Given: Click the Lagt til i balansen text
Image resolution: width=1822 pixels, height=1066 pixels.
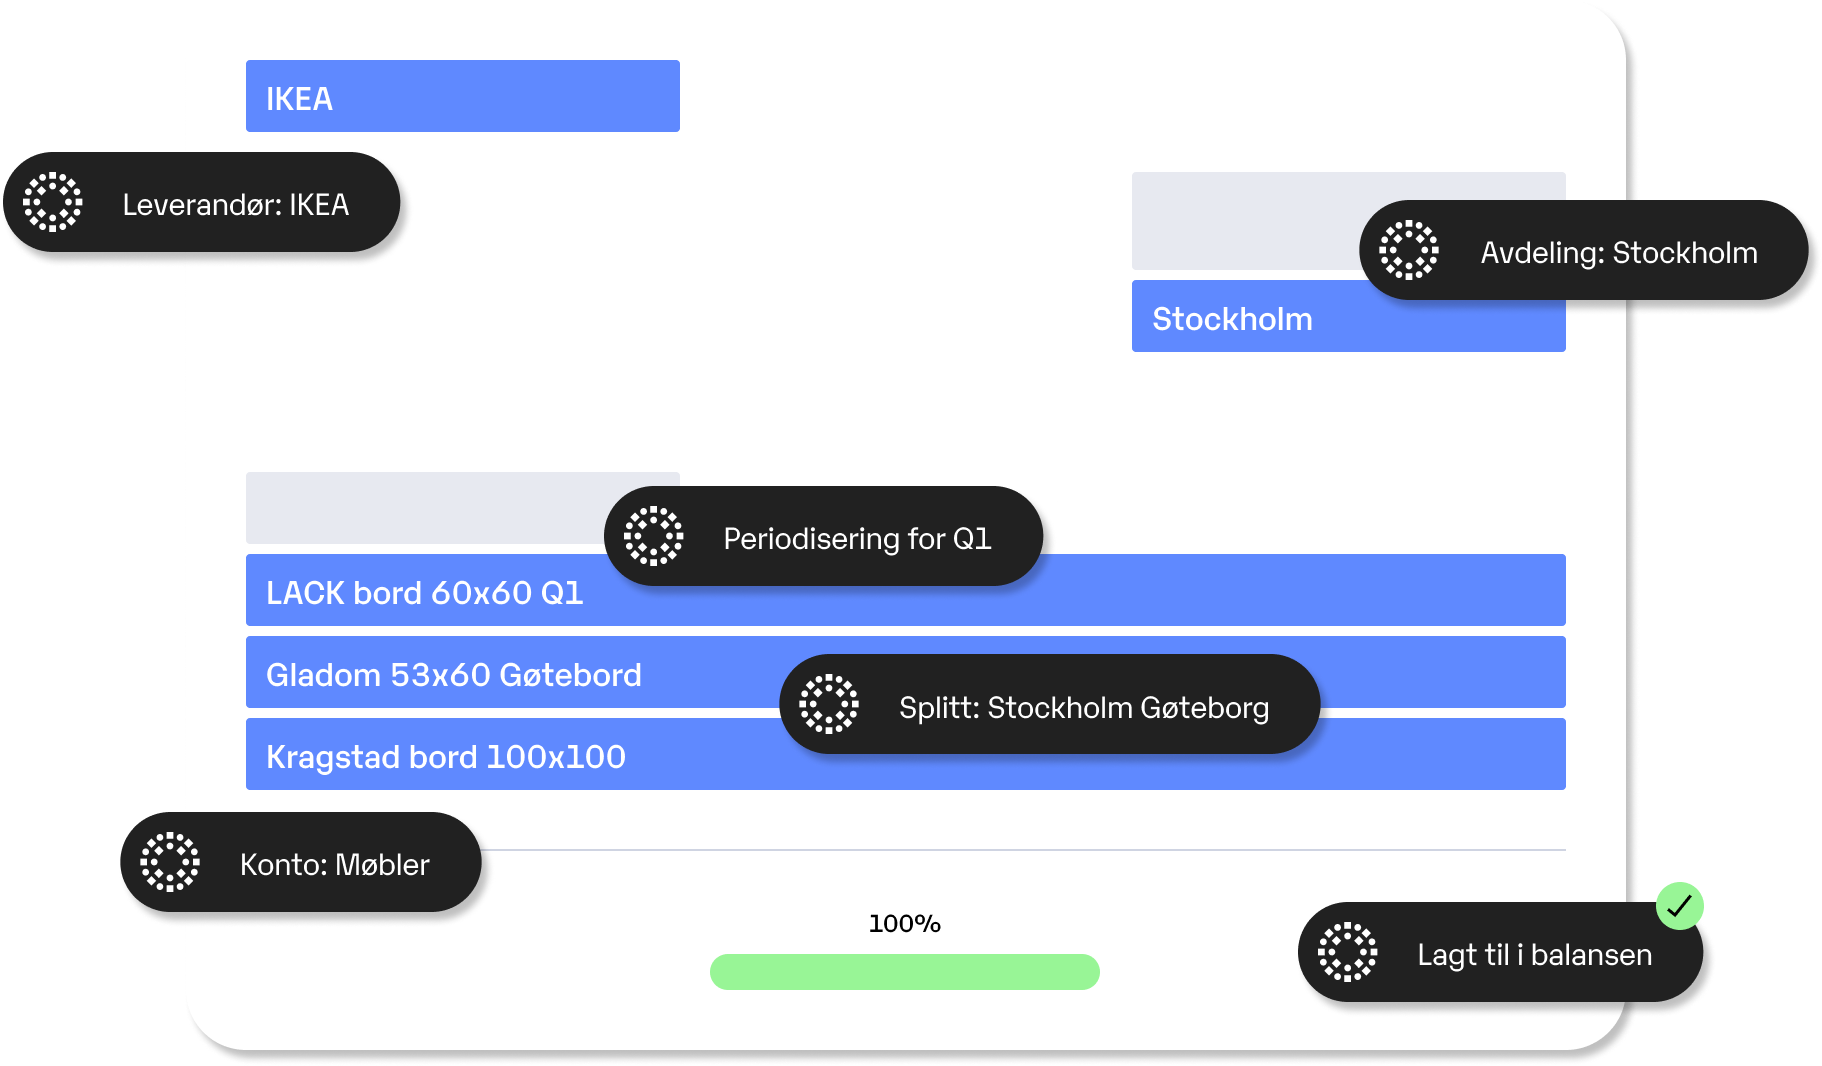Looking at the screenshot, I should [x=1535, y=955].
